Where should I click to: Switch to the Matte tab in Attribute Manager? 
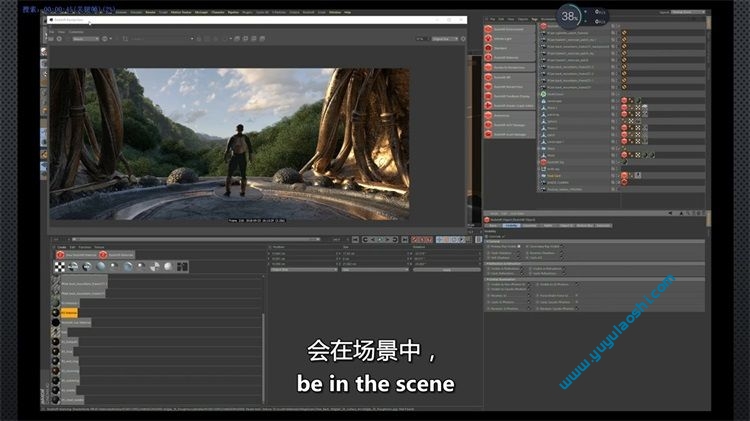(x=548, y=225)
